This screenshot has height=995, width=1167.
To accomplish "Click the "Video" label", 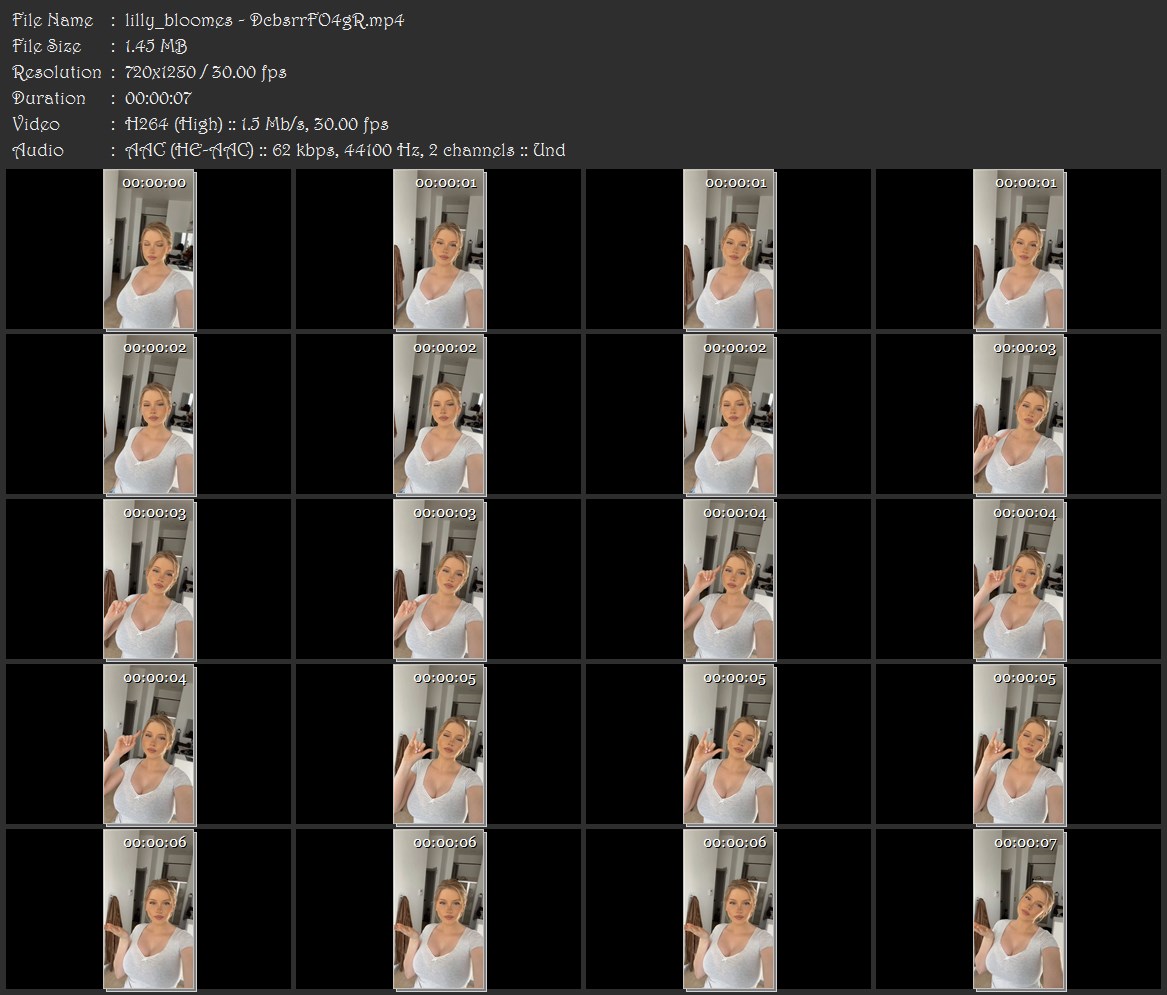I will (36, 124).
